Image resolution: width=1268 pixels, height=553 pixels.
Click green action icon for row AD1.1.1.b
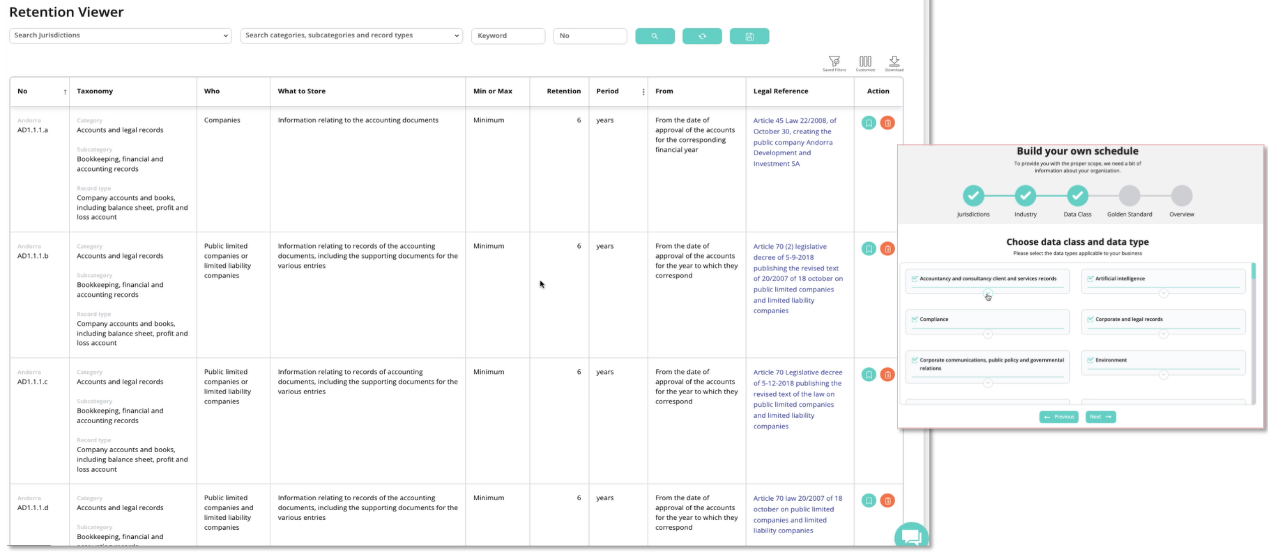[x=869, y=249]
